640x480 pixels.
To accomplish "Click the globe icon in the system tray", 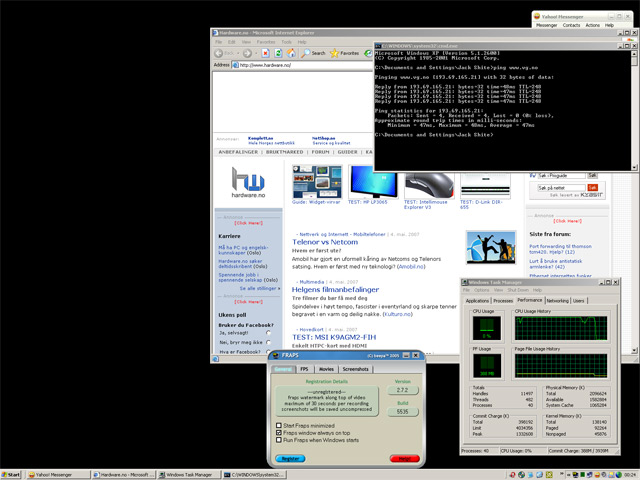I will point(619,475).
